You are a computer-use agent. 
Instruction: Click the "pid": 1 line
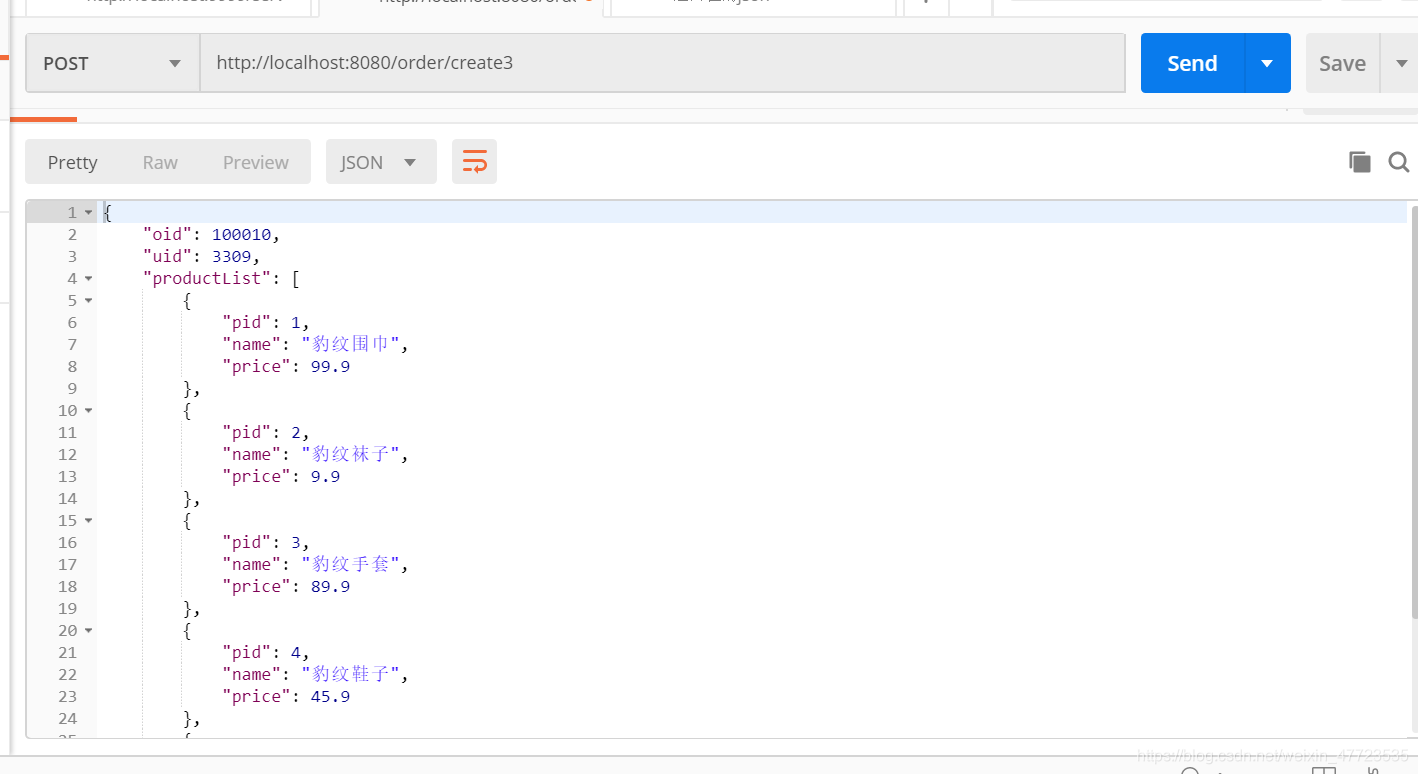(266, 323)
